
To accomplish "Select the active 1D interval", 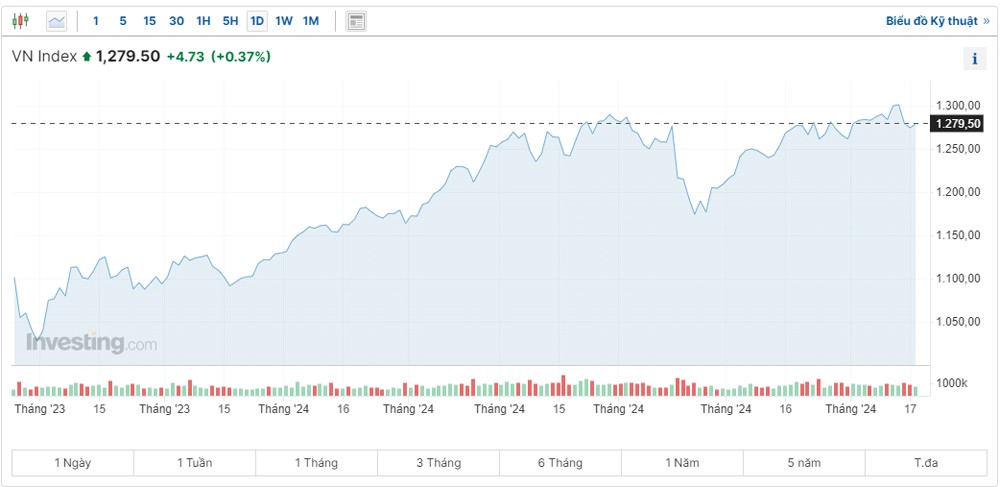I will point(257,20).
